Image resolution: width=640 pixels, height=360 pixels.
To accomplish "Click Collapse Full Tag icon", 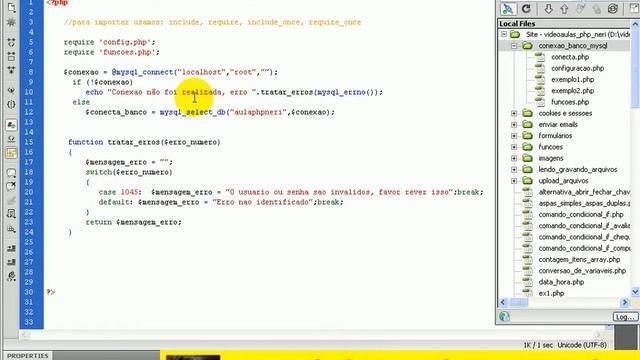I will pos(11,42).
